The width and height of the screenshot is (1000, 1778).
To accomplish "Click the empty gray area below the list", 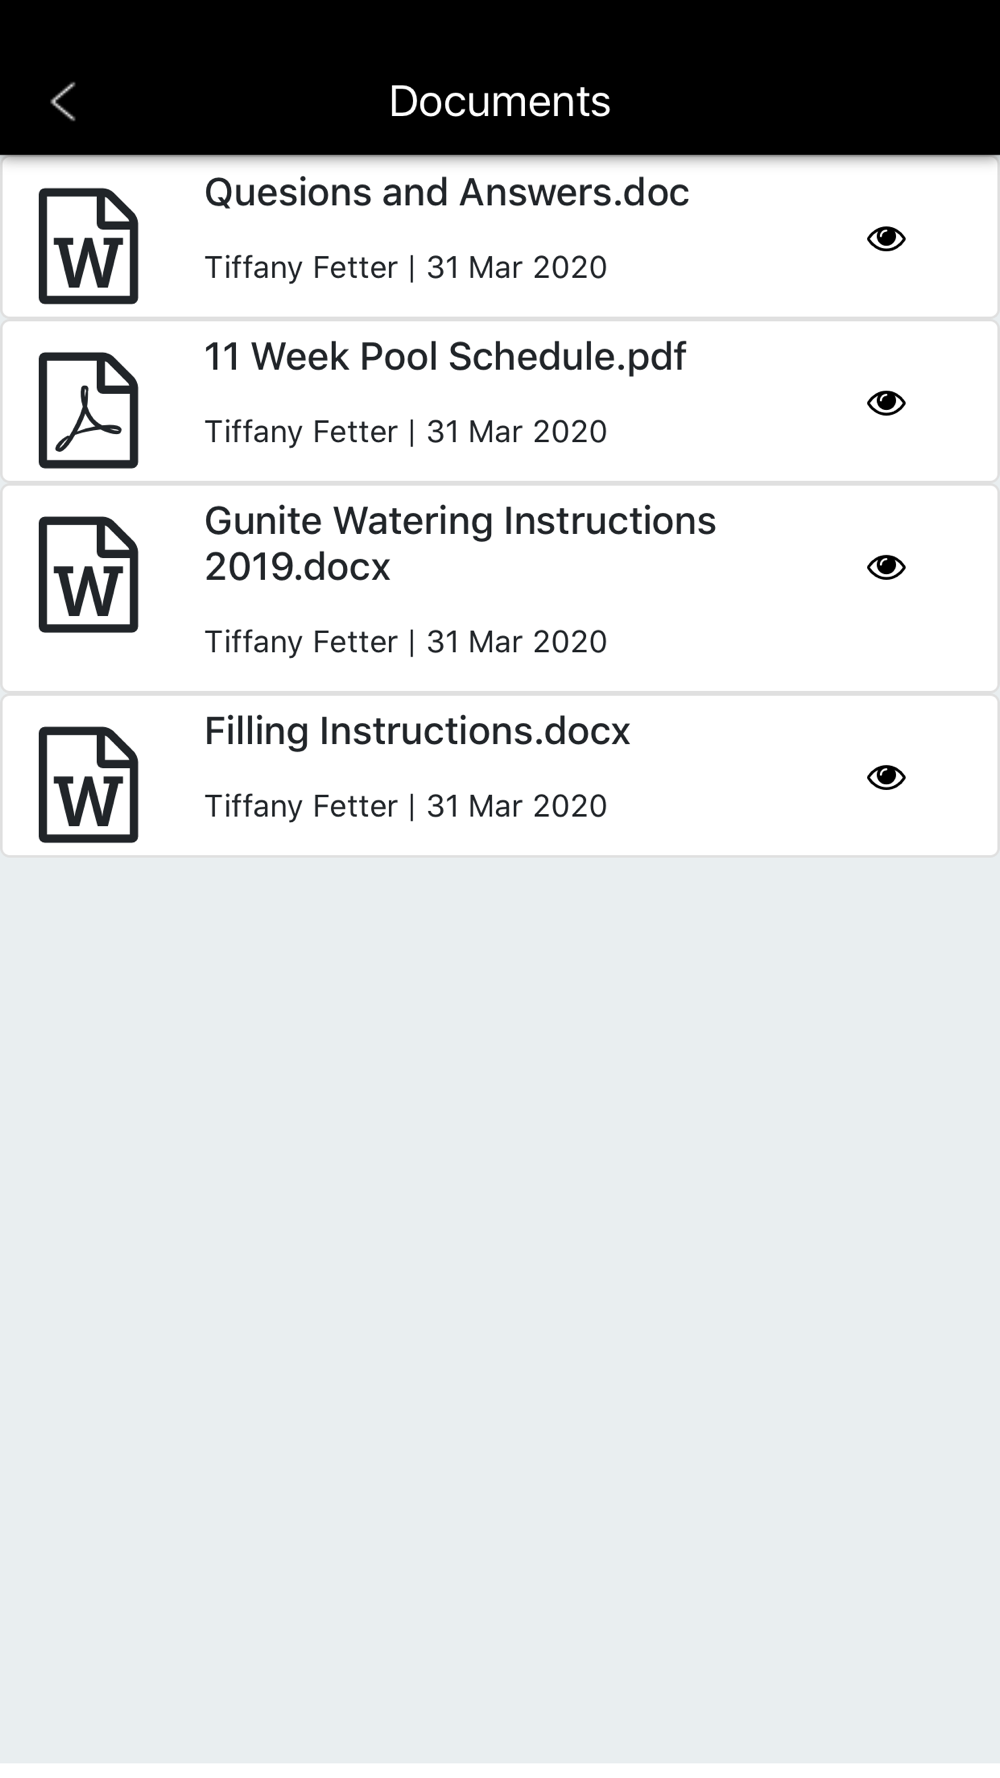I will click(500, 1300).
